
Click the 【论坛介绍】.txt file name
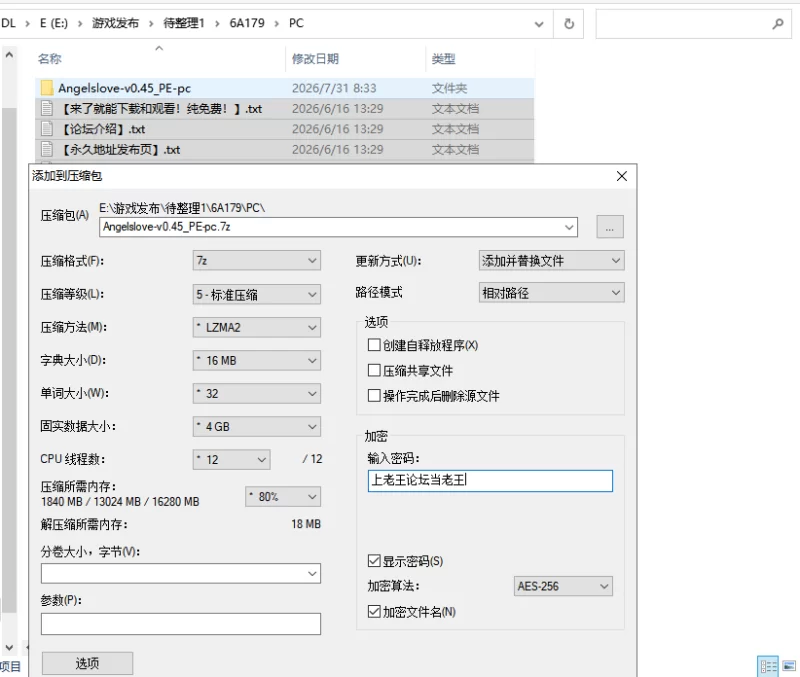pyautogui.click(x=104, y=129)
